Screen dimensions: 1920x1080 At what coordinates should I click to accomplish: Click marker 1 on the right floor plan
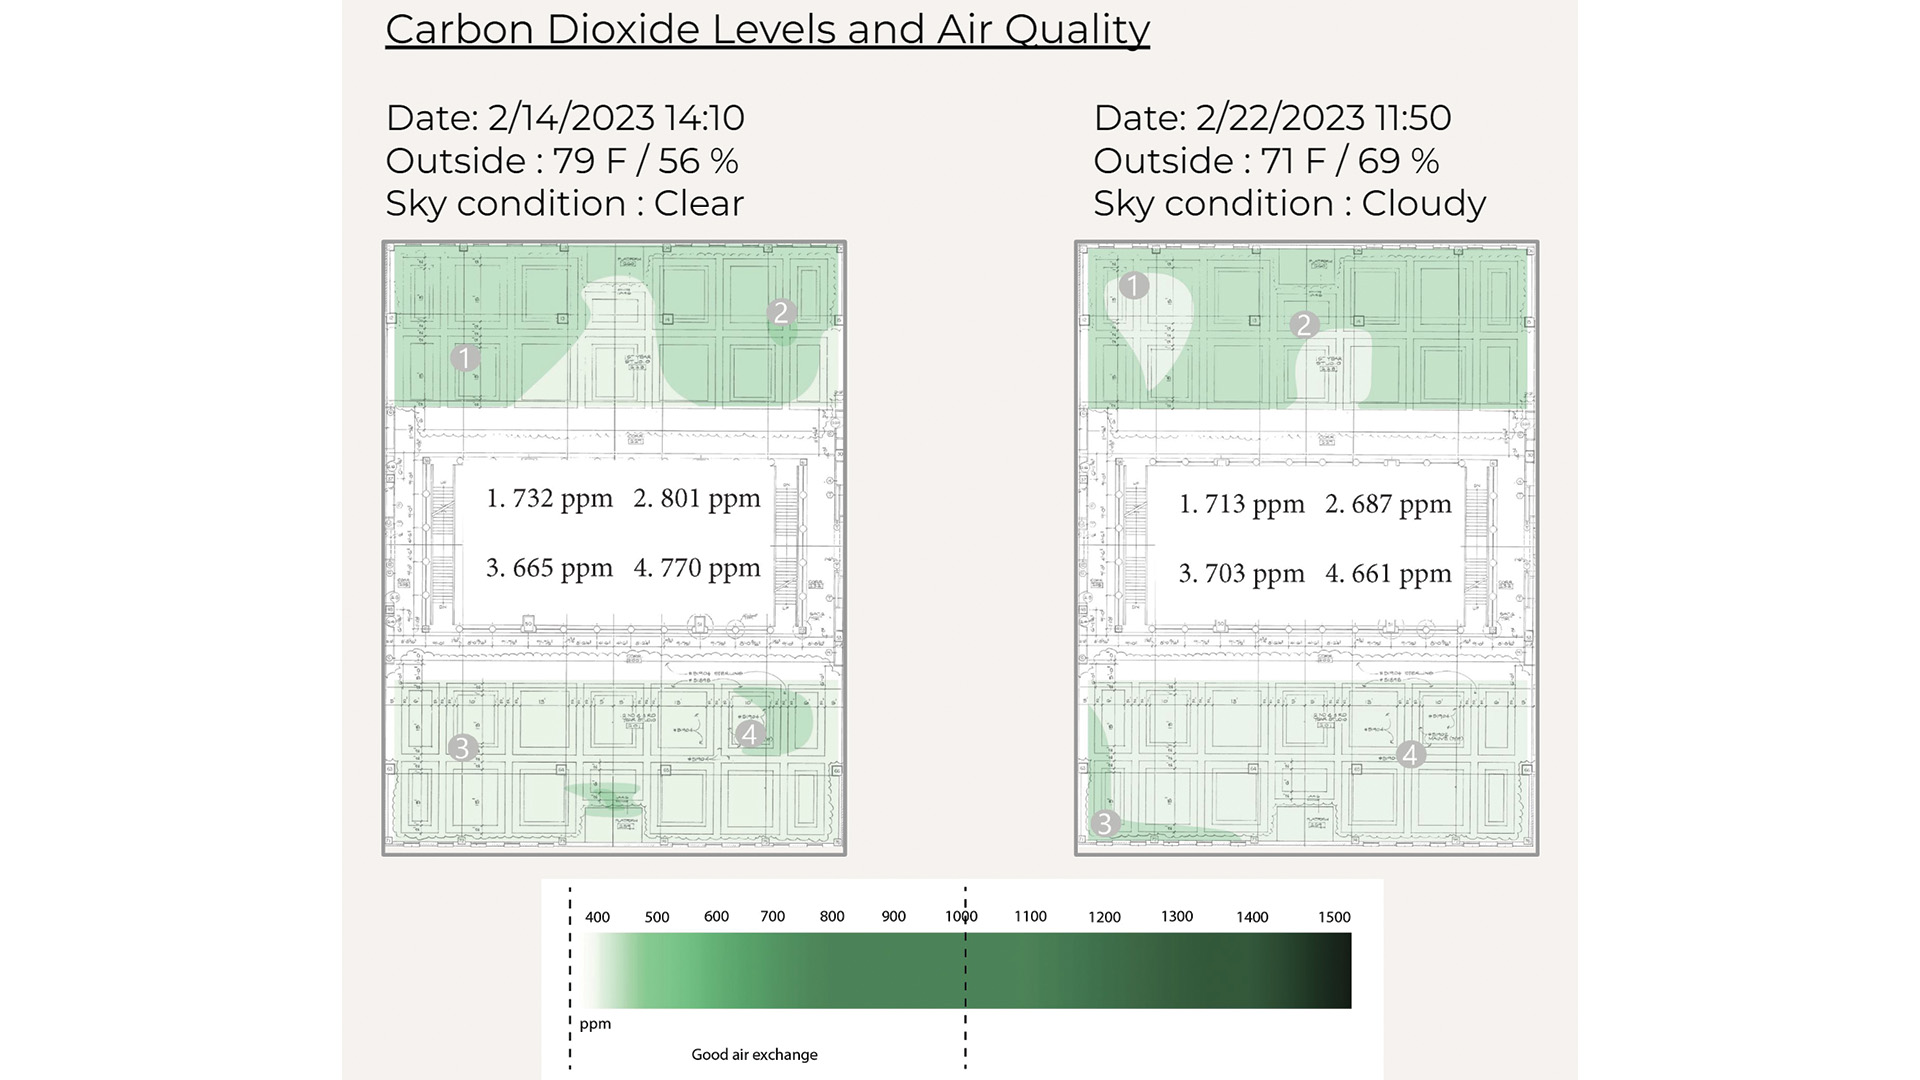pos(1133,286)
